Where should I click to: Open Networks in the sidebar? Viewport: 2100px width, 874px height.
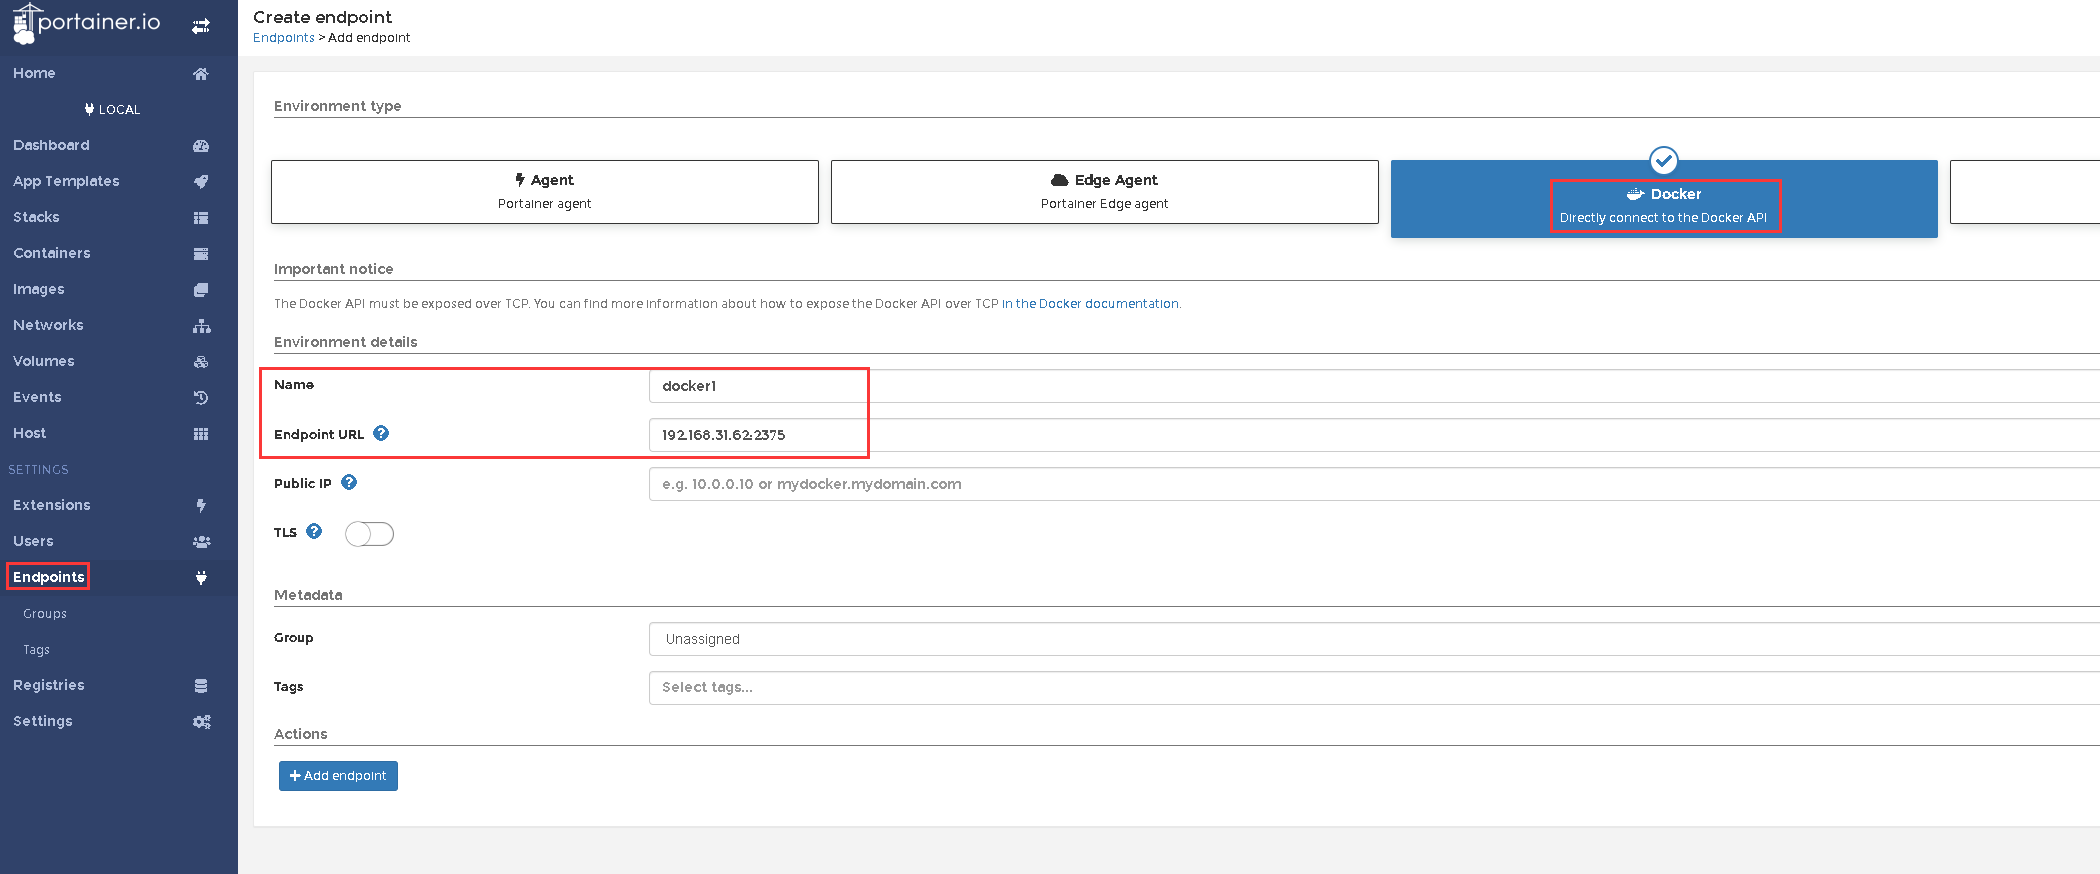click(48, 325)
